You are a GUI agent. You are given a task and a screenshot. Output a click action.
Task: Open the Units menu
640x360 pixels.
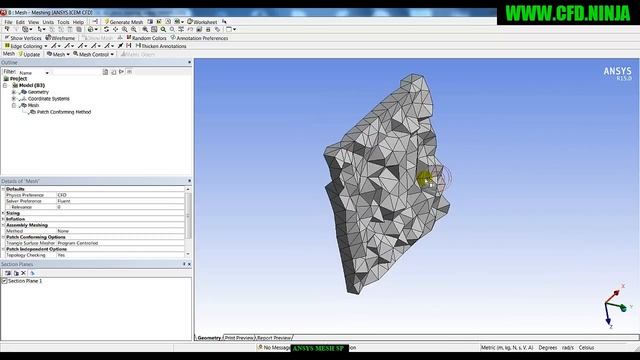click(x=48, y=22)
